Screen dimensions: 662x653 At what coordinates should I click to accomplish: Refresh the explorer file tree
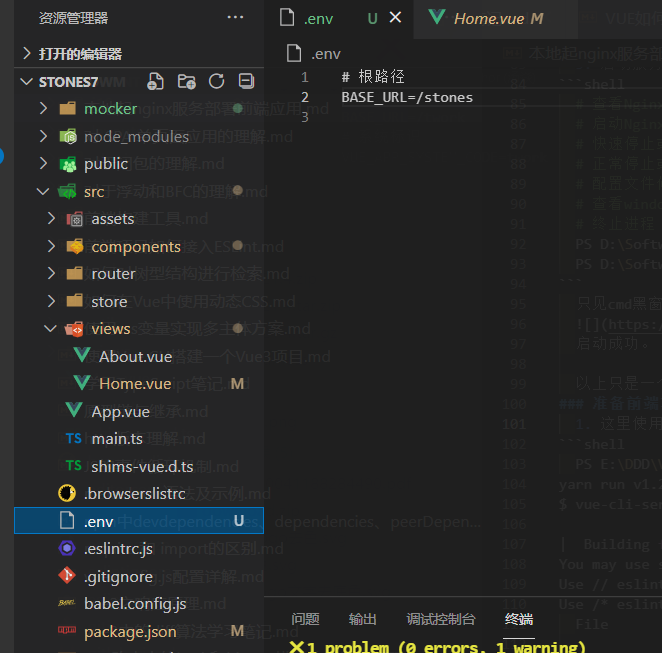pyautogui.click(x=217, y=81)
